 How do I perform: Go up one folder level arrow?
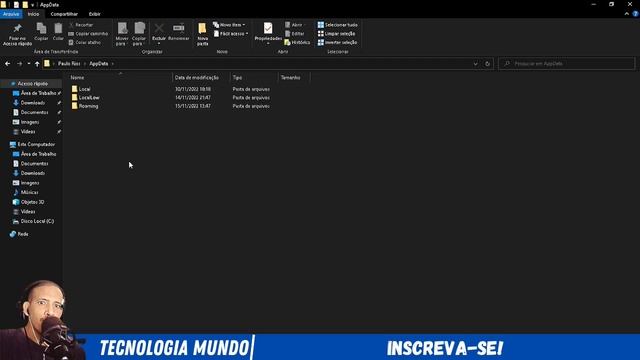click(37, 64)
